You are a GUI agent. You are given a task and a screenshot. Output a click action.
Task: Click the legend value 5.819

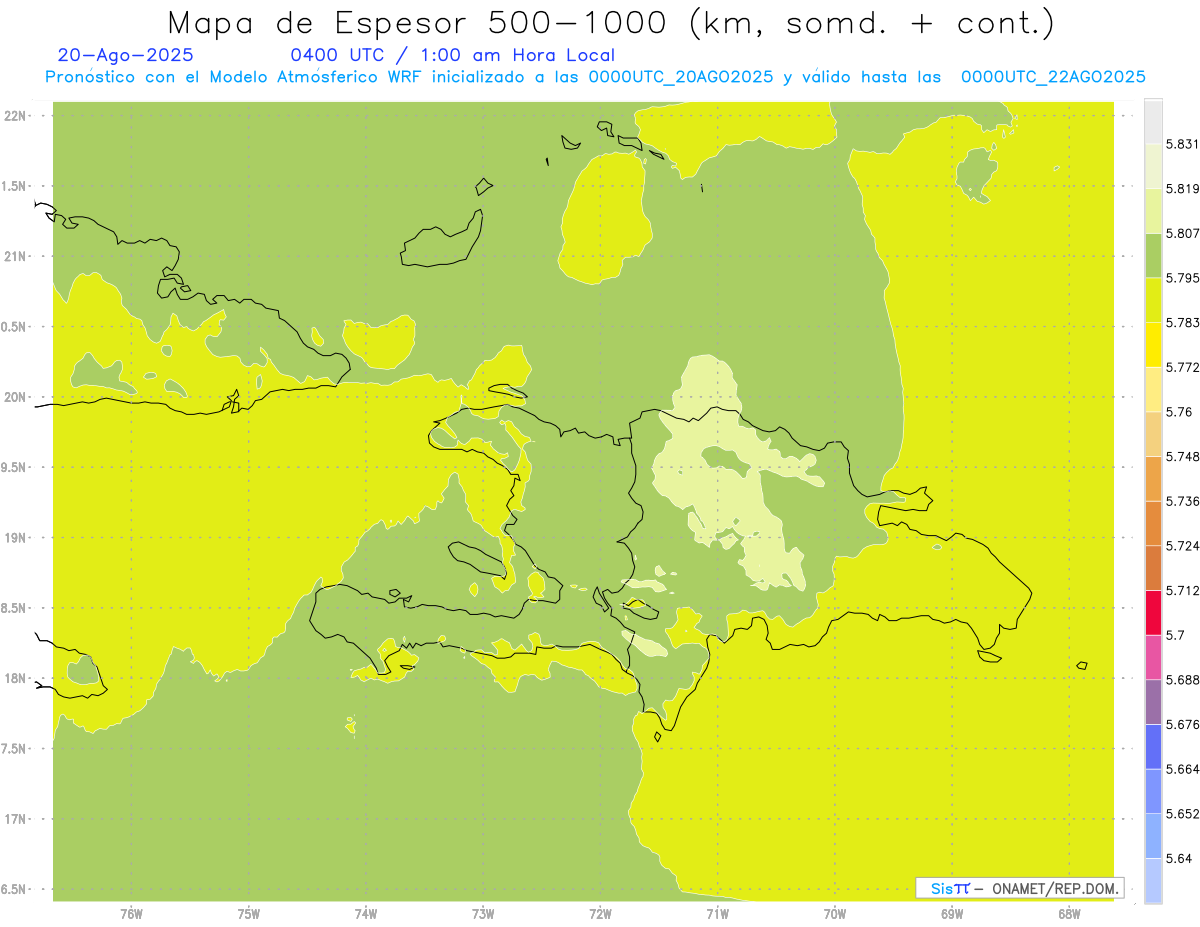[x=1182, y=188]
